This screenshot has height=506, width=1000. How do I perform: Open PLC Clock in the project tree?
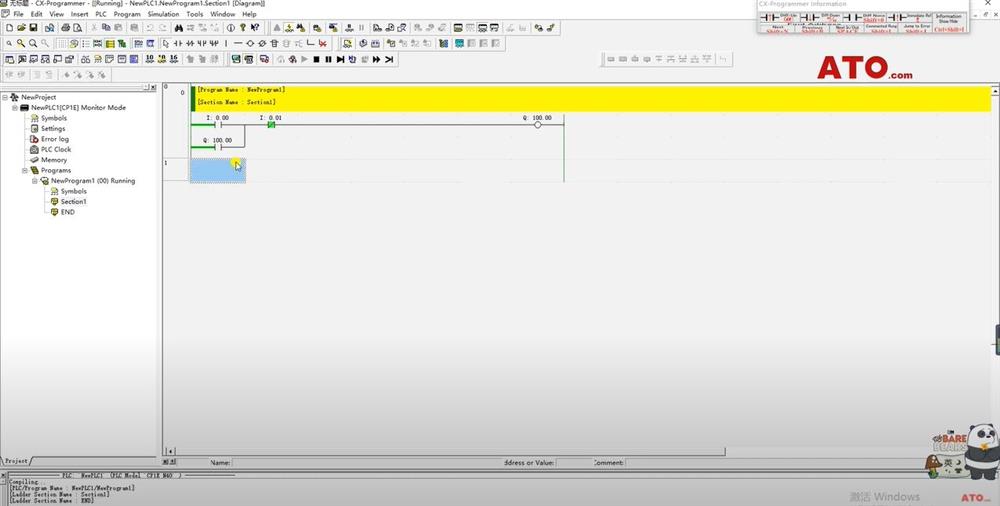(x=55, y=150)
